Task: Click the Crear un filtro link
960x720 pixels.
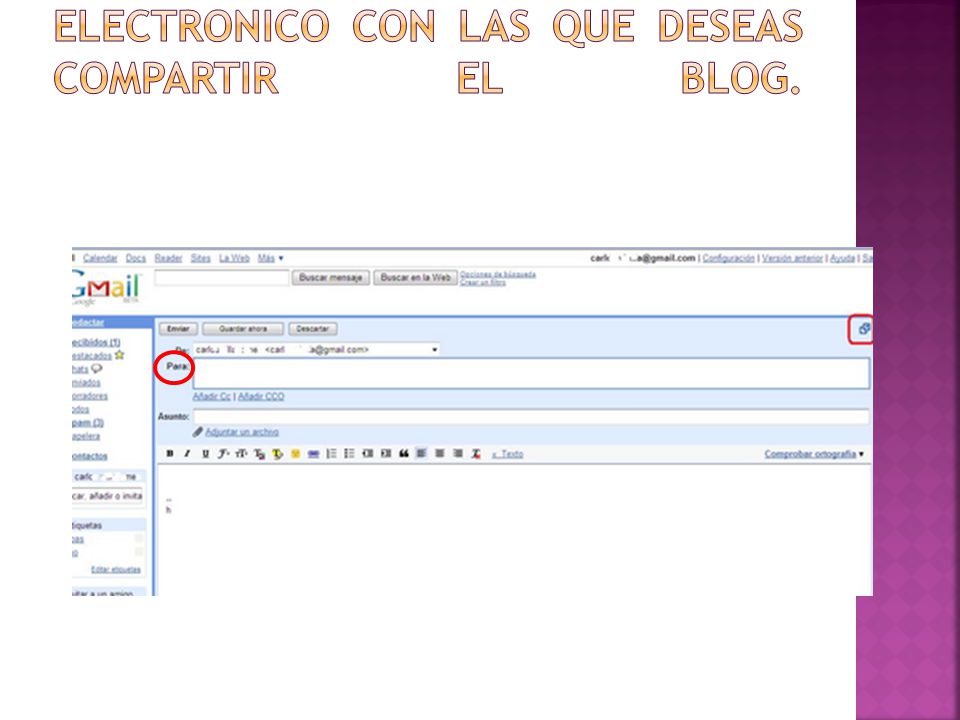Action: point(483,282)
